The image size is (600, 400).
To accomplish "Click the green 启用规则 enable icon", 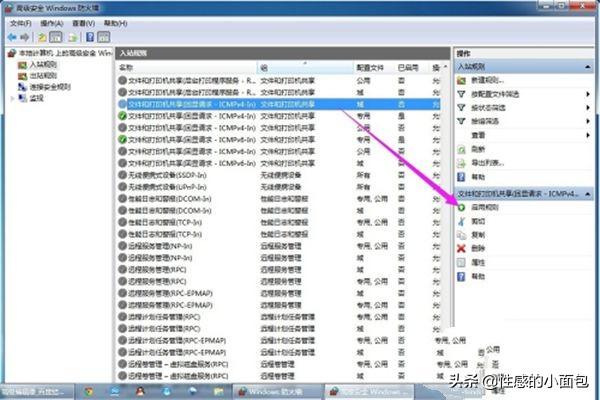I will (461, 207).
